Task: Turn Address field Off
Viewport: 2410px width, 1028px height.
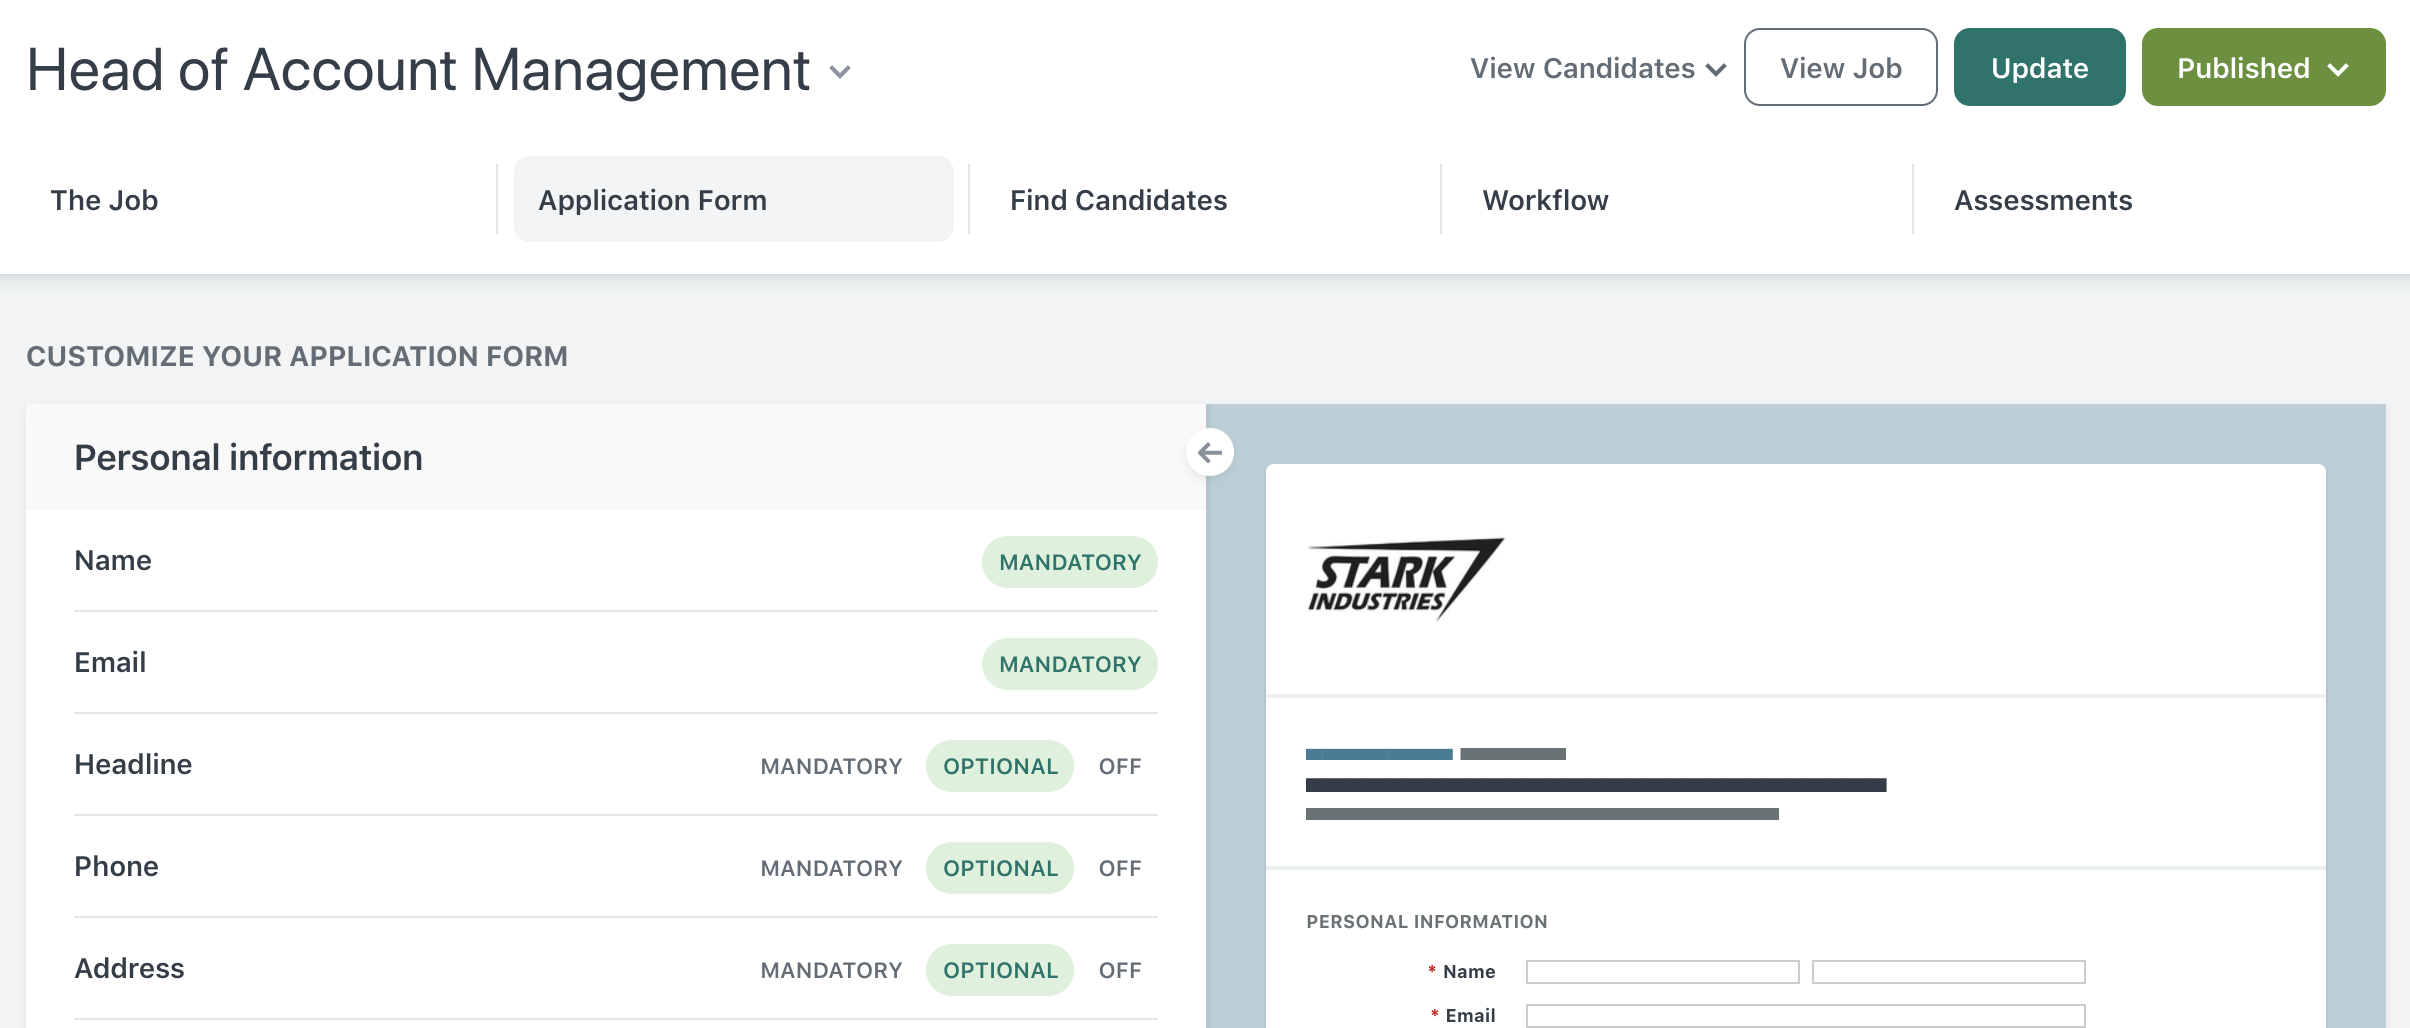Action: 1120,970
